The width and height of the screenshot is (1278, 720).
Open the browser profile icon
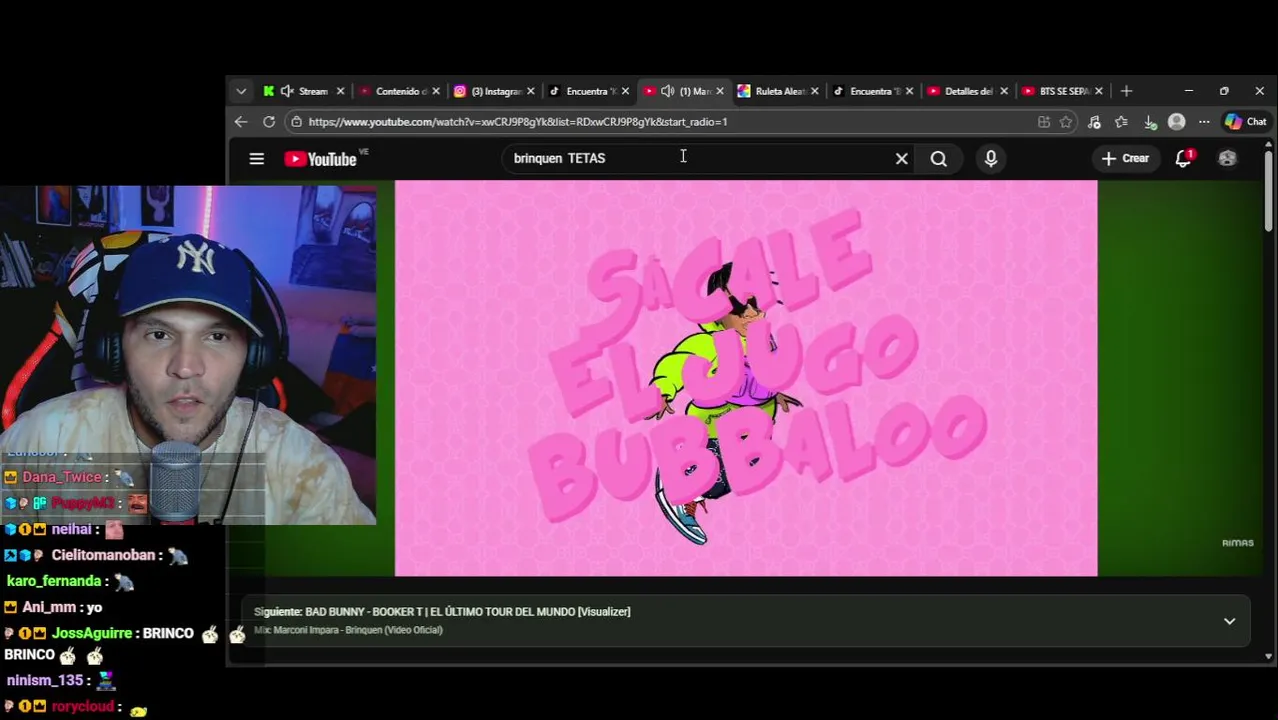pyautogui.click(x=1177, y=122)
